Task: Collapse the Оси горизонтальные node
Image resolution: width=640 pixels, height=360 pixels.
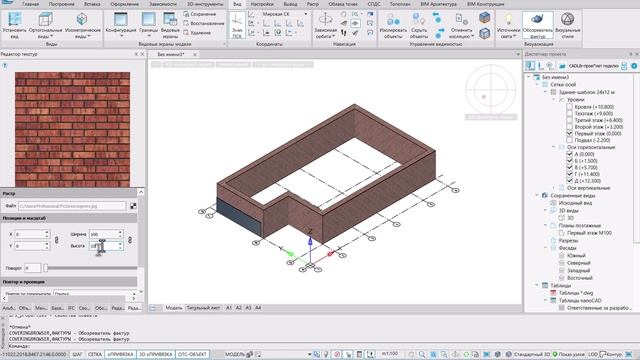Action: [x=554, y=147]
